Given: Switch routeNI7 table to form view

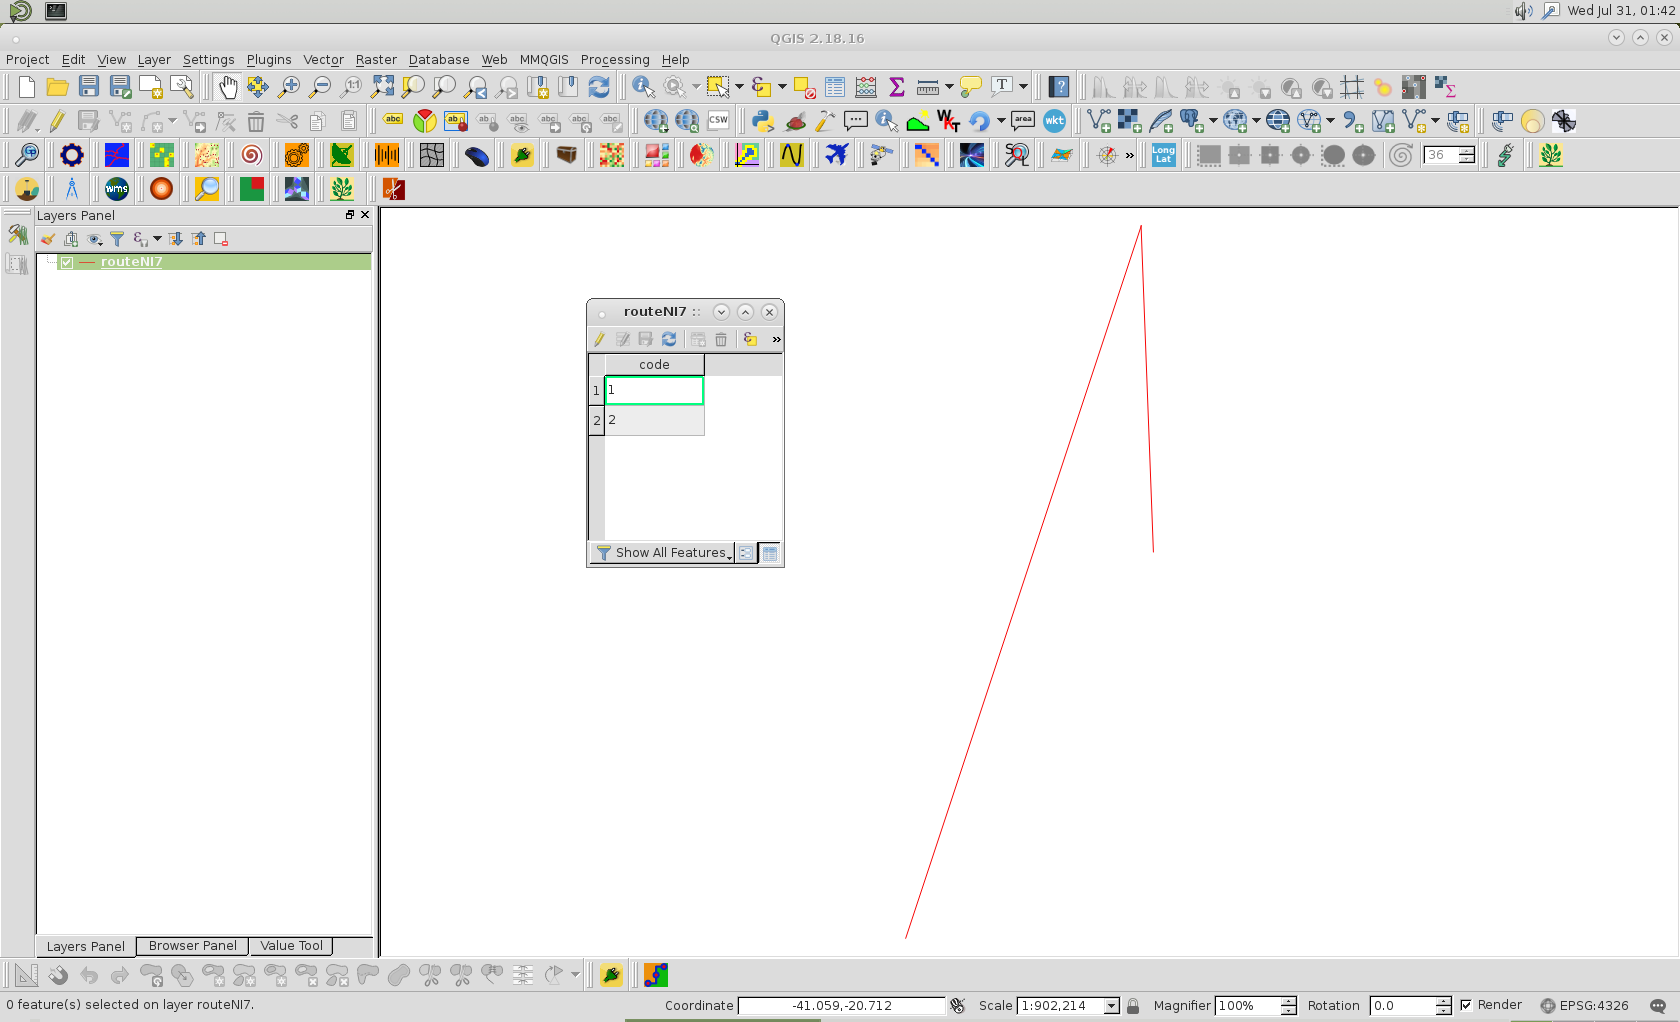Looking at the screenshot, I should click(746, 553).
